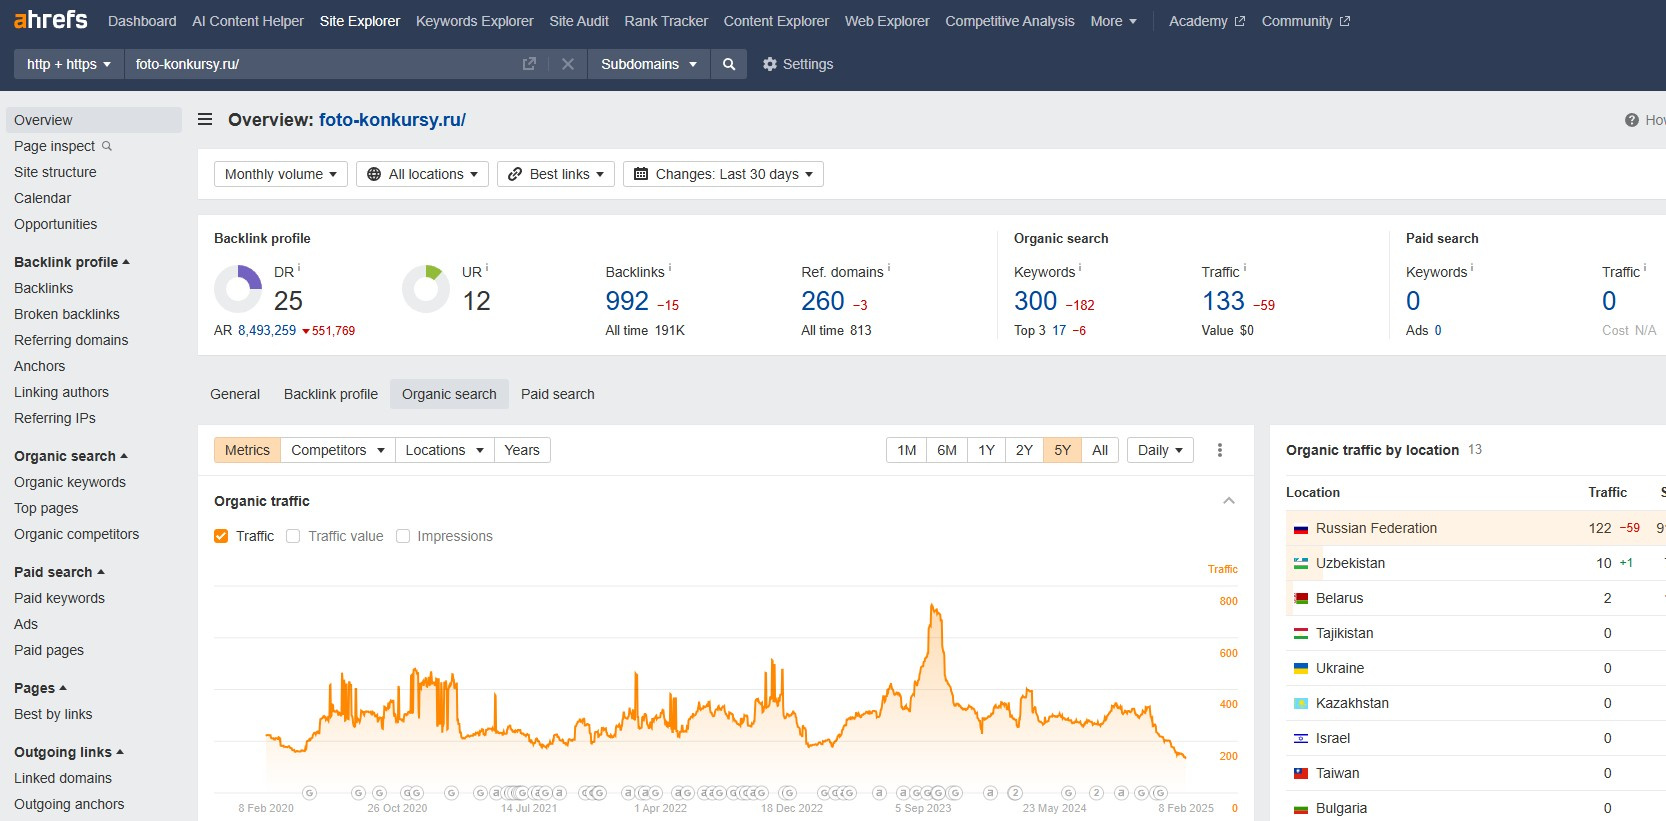1666x821 pixels.
Task: Click the Academy external link icon
Action: tap(1240, 21)
